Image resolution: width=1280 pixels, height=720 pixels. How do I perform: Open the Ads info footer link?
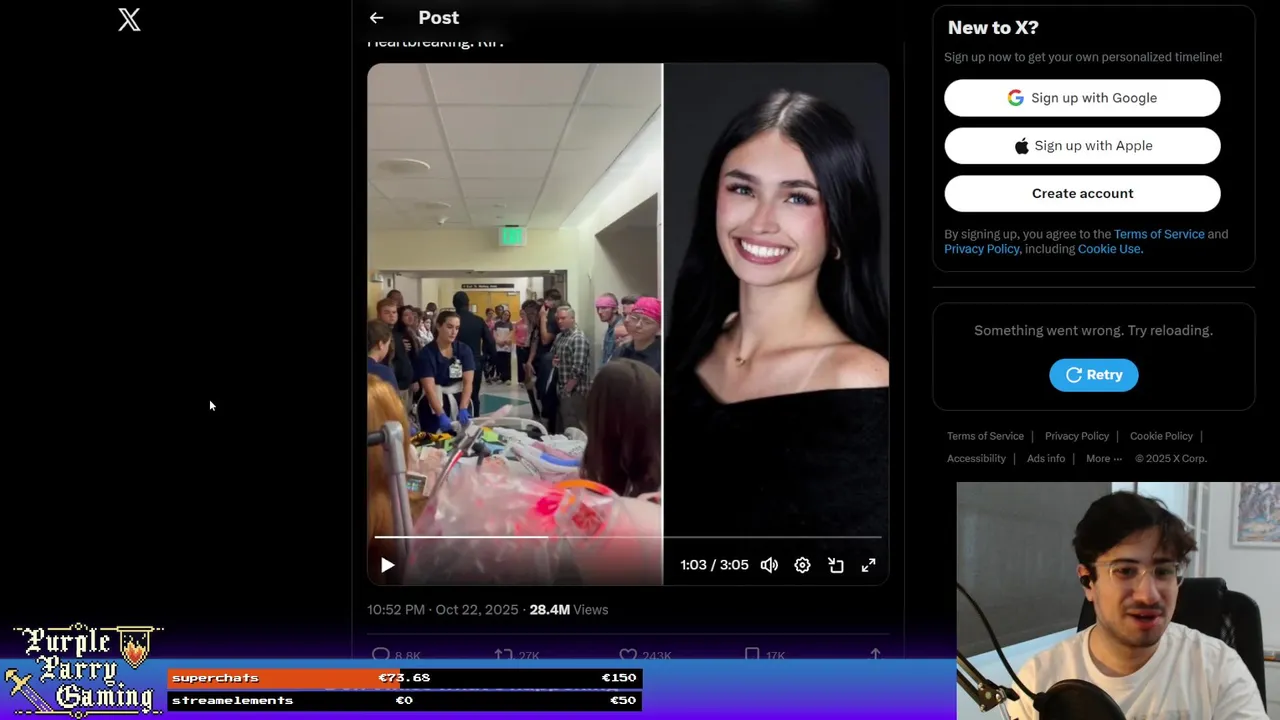1046,459
